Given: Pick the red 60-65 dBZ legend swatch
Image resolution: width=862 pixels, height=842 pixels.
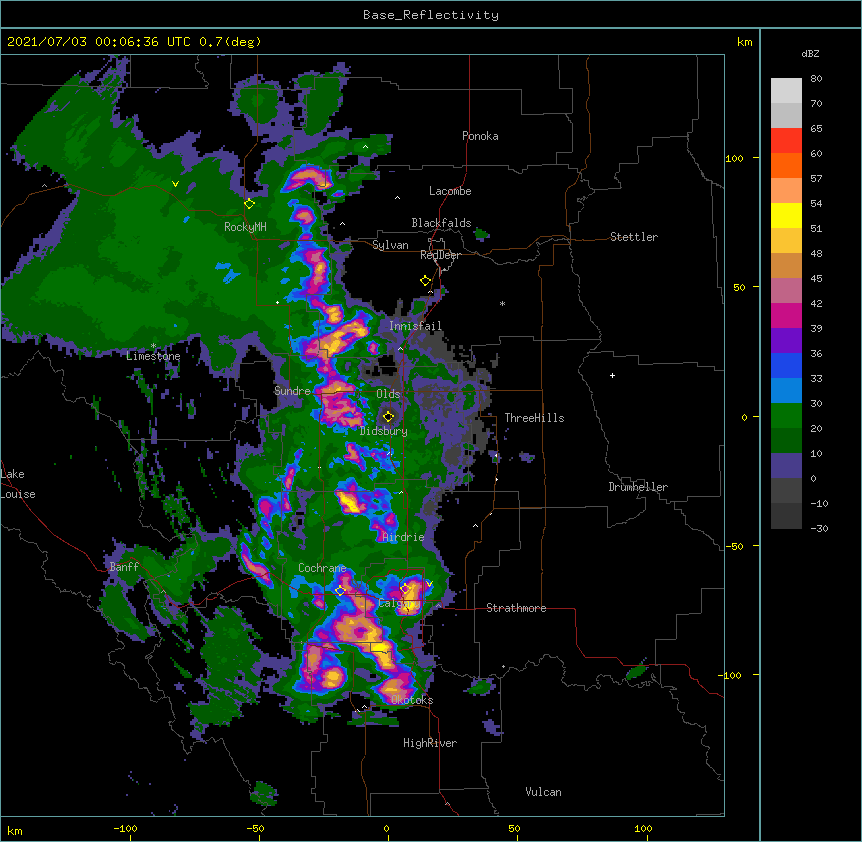Looking at the screenshot, I should (x=786, y=141).
